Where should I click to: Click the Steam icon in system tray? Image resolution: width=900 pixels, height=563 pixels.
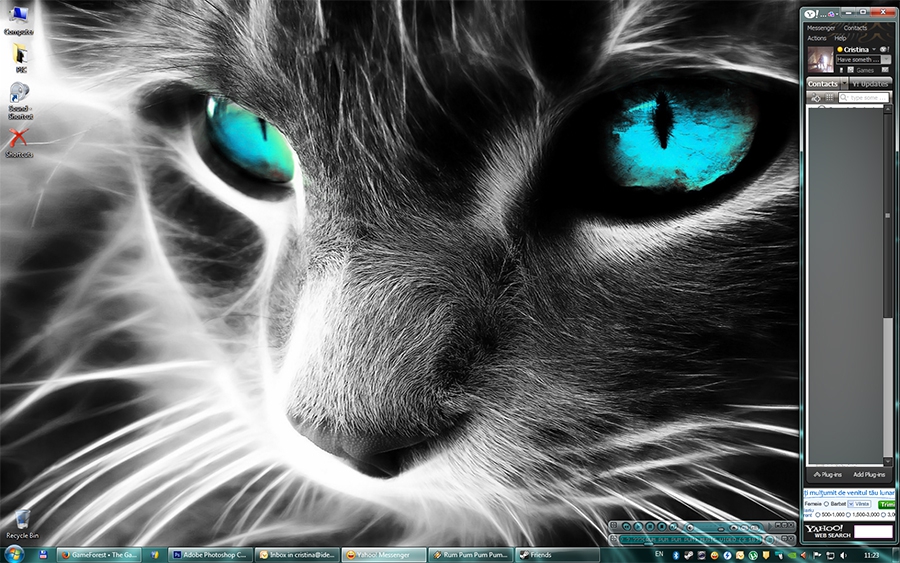point(689,556)
